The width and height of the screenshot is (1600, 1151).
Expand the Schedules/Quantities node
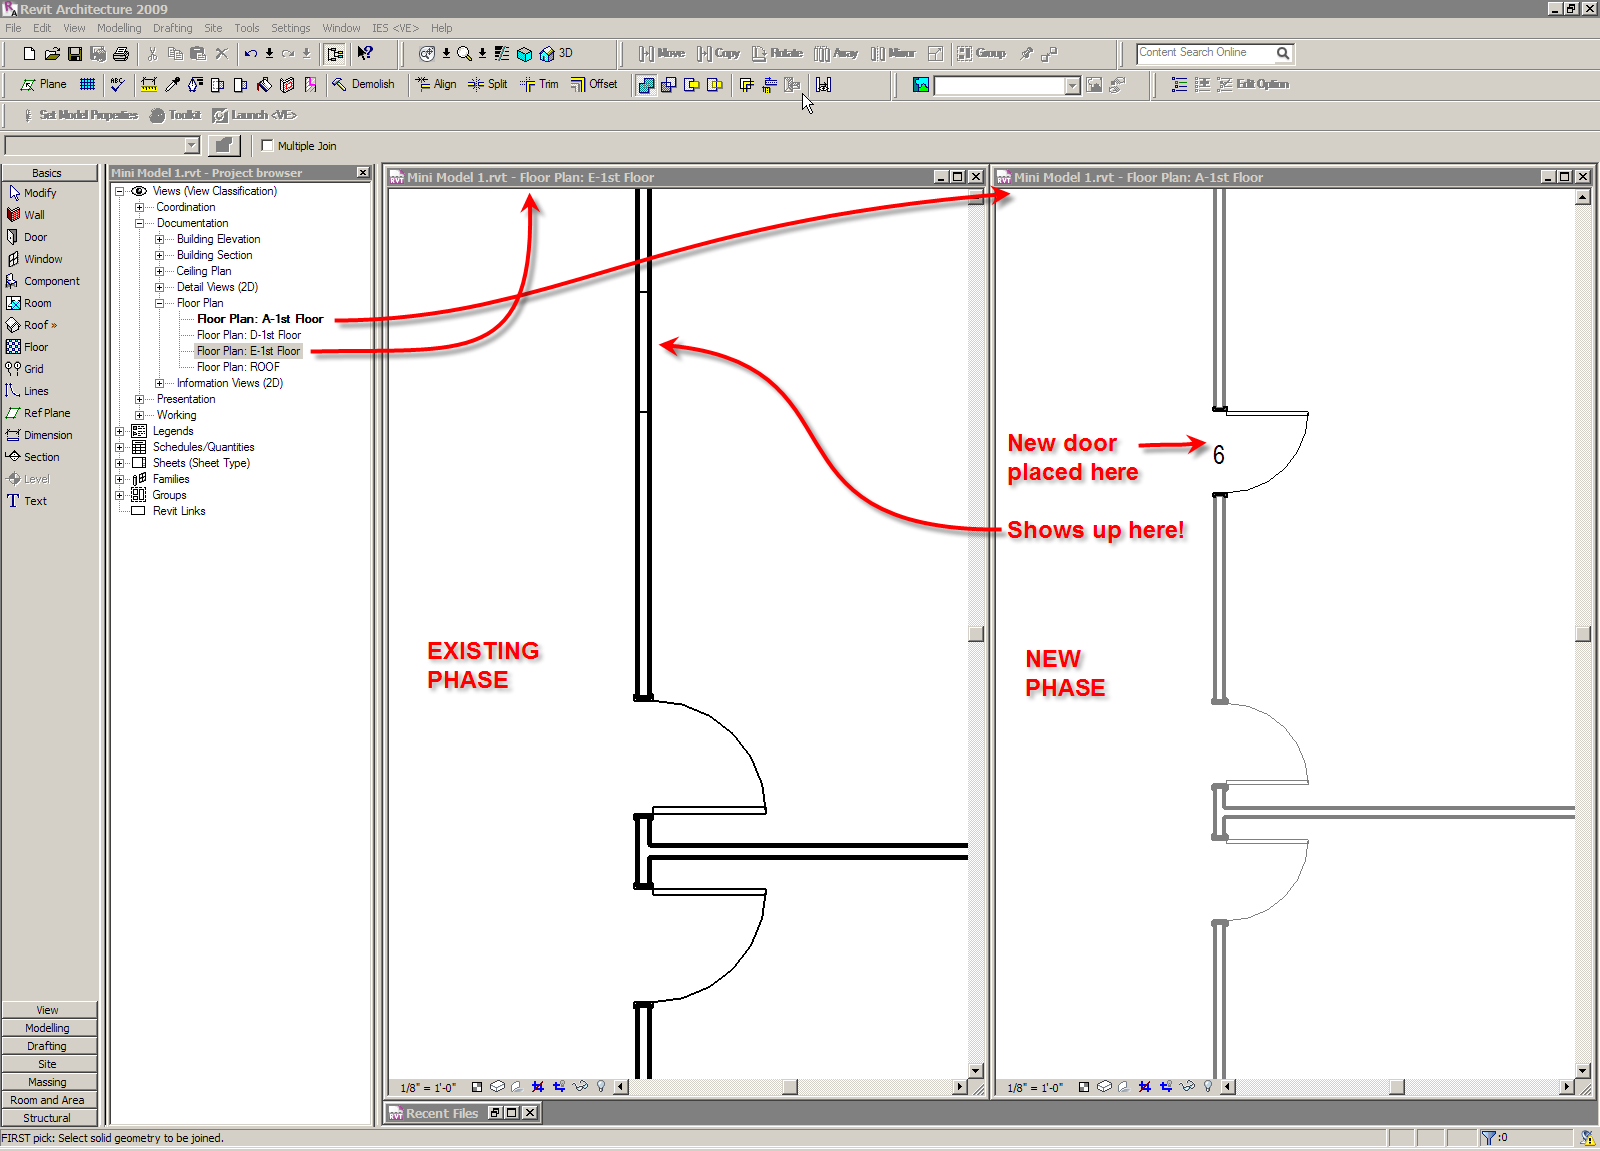coord(119,447)
